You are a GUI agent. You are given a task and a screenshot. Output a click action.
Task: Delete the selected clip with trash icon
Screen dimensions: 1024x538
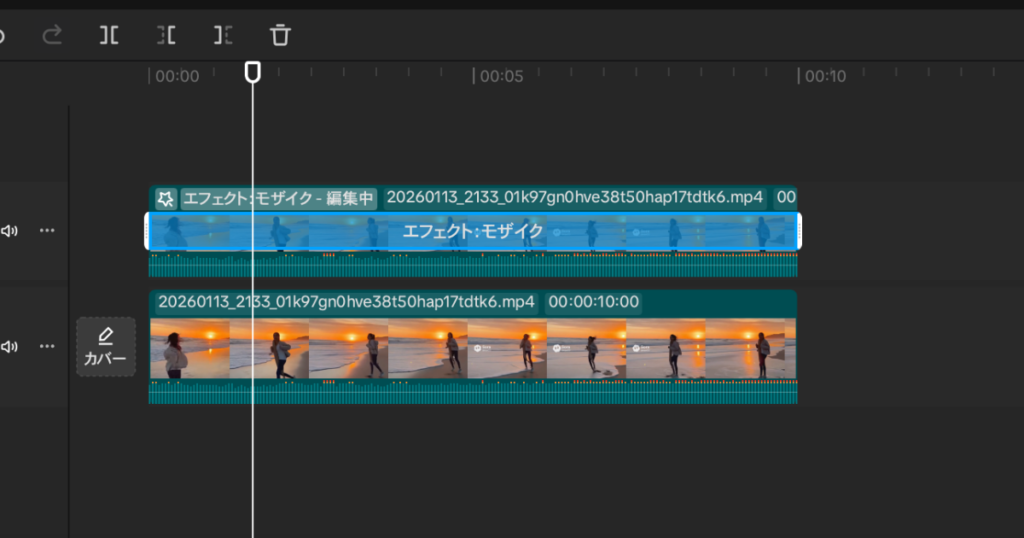point(281,36)
